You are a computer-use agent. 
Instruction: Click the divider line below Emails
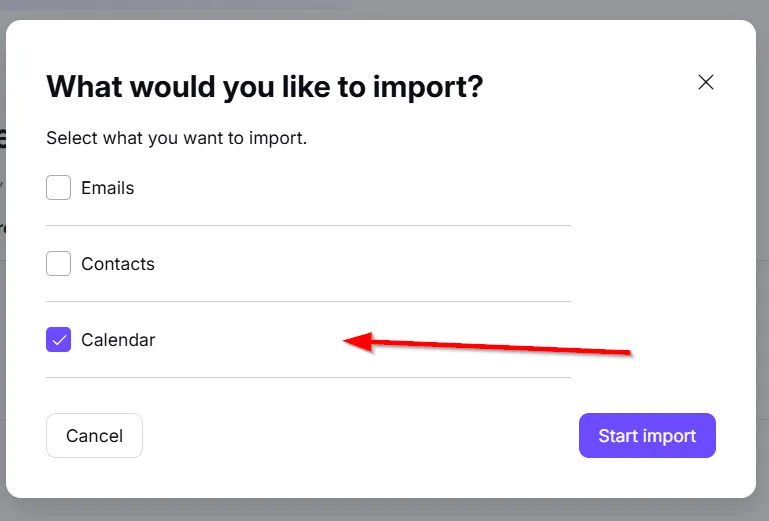pyautogui.click(x=308, y=226)
